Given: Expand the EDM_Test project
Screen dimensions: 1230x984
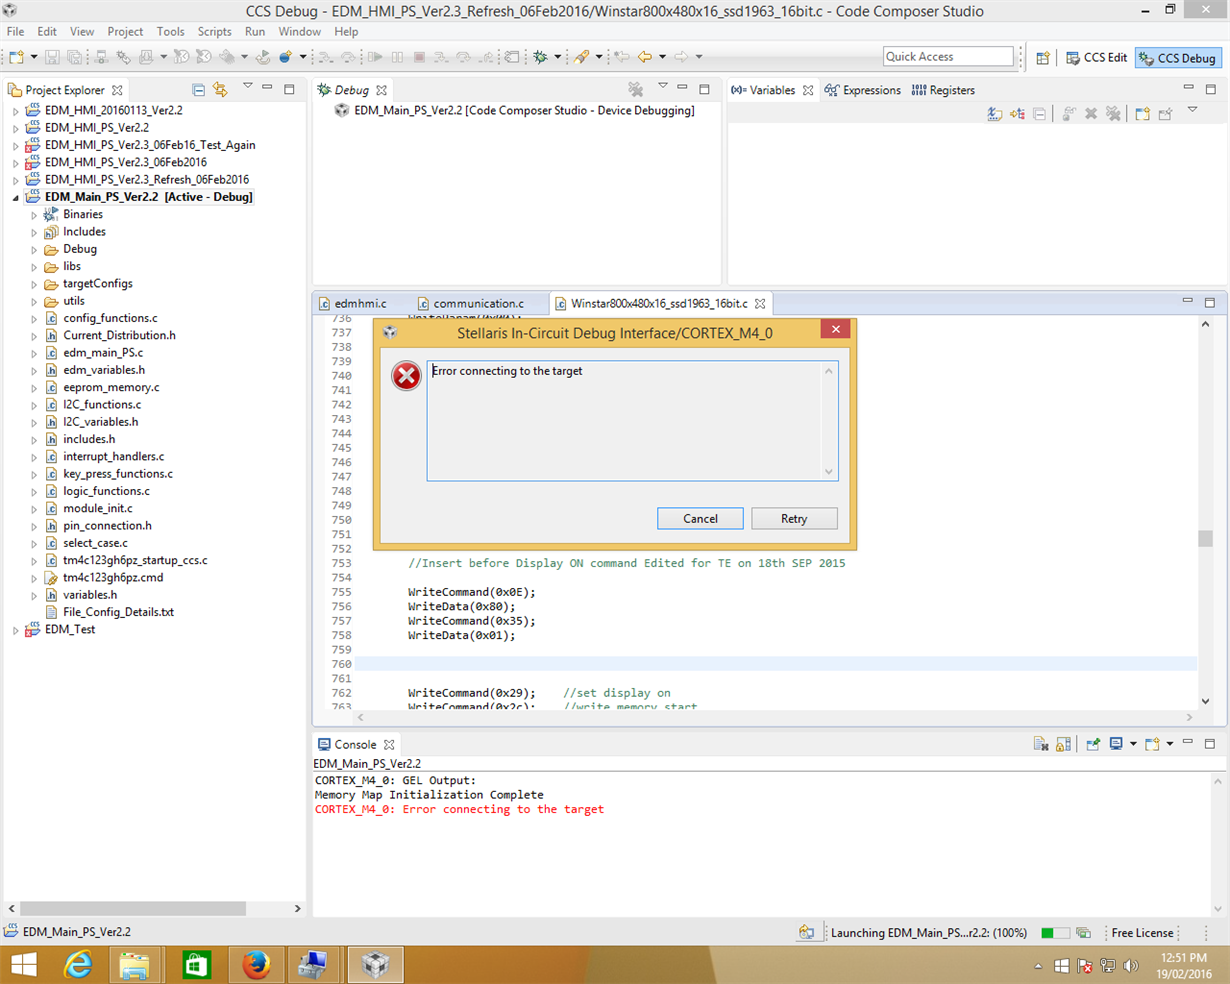Looking at the screenshot, I should (x=16, y=630).
